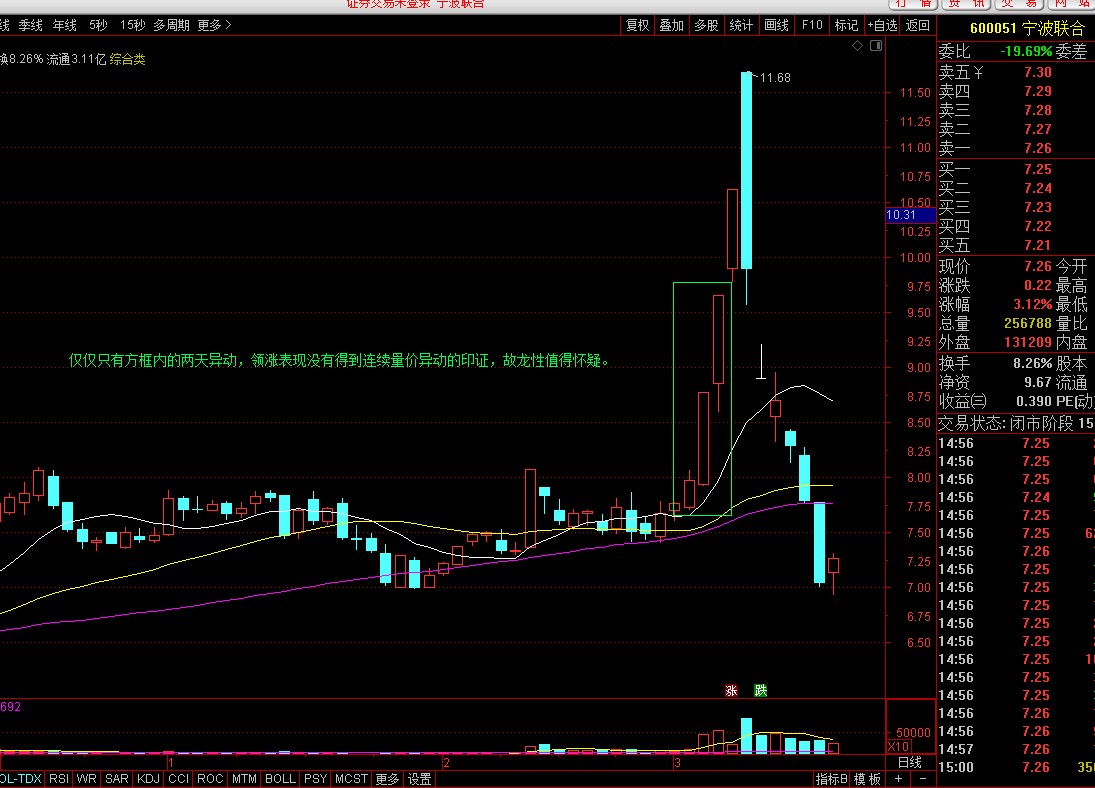
Task: Click the 买一 7.25 bid row
Action: (x=1015, y=169)
